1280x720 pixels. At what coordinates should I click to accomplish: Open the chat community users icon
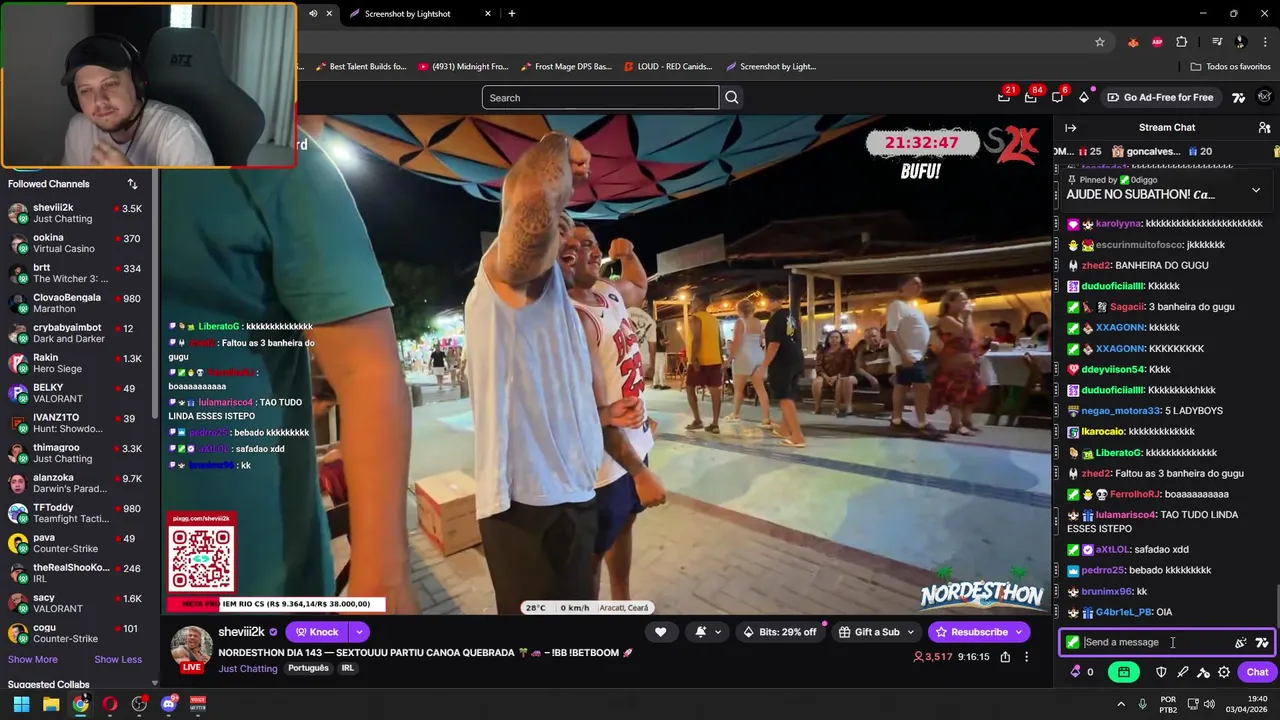[x=1264, y=127]
